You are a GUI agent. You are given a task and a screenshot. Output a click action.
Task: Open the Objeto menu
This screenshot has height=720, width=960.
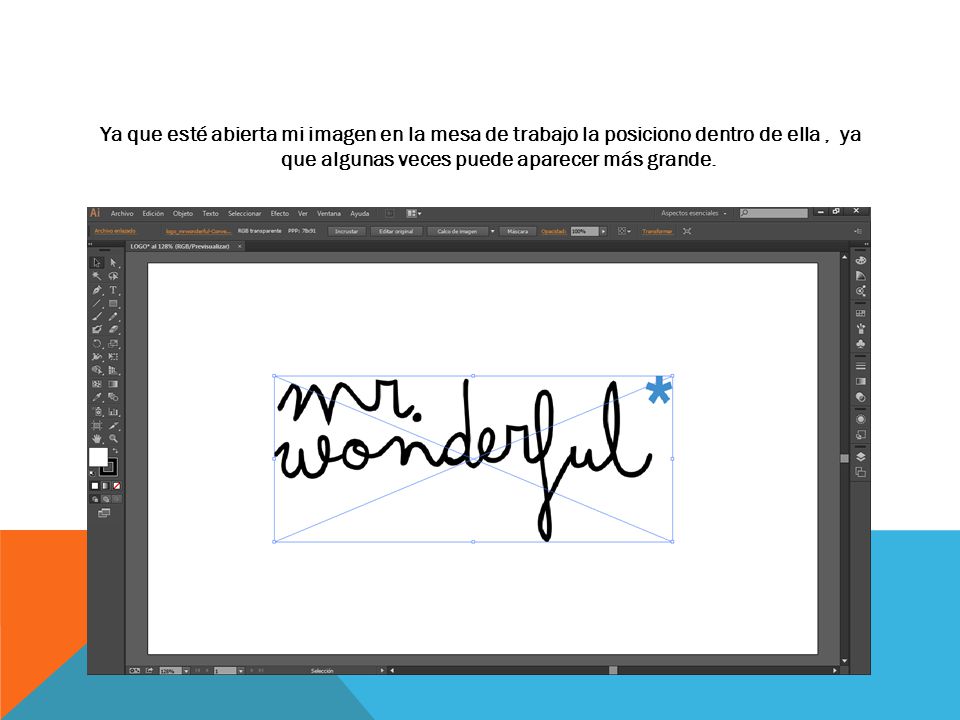[x=182, y=214]
